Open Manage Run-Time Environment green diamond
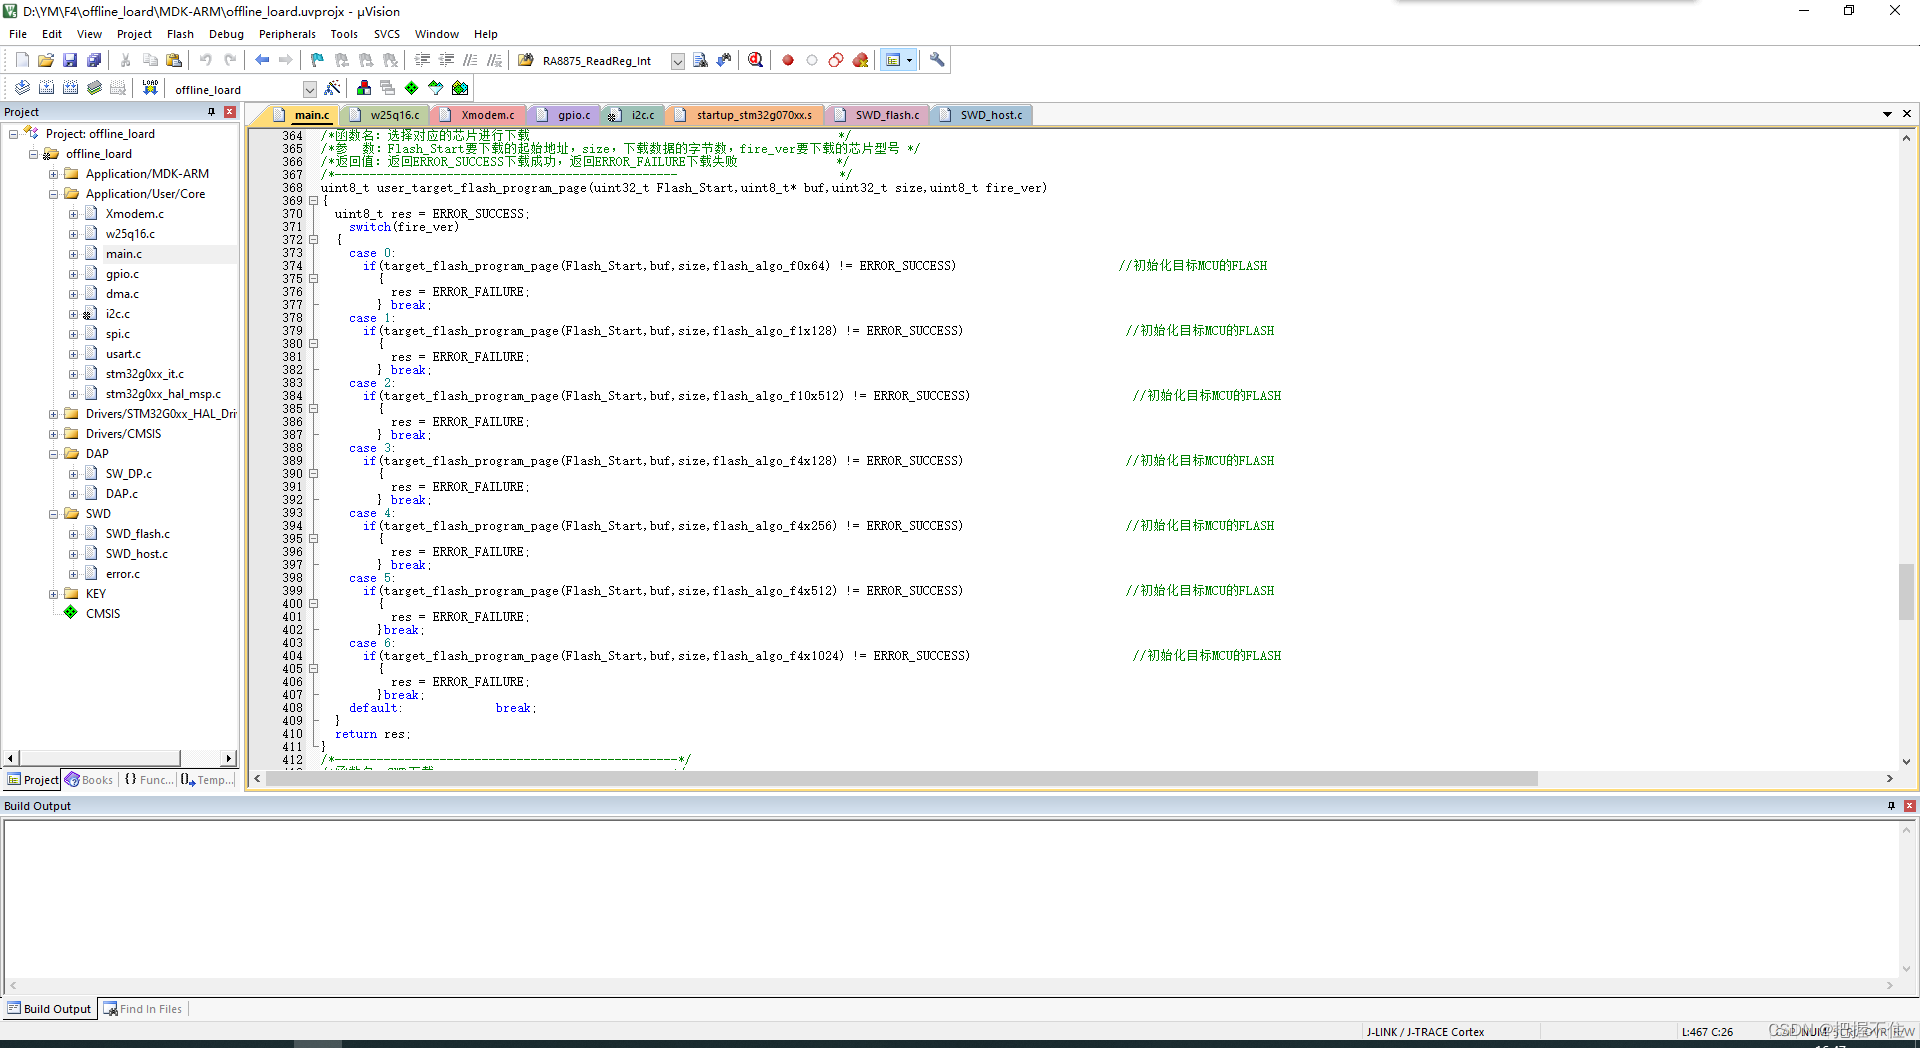This screenshot has width=1920, height=1048. [x=412, y=88]
